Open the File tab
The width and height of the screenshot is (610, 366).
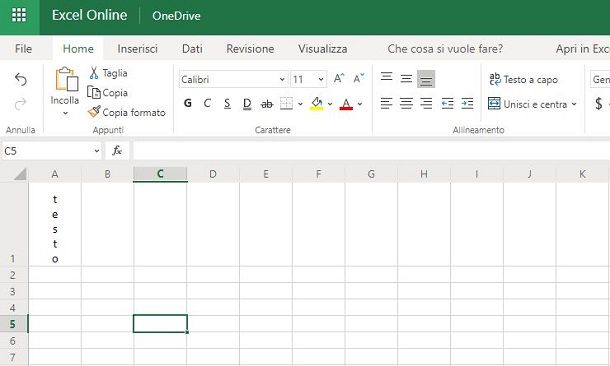click(23, 49)
